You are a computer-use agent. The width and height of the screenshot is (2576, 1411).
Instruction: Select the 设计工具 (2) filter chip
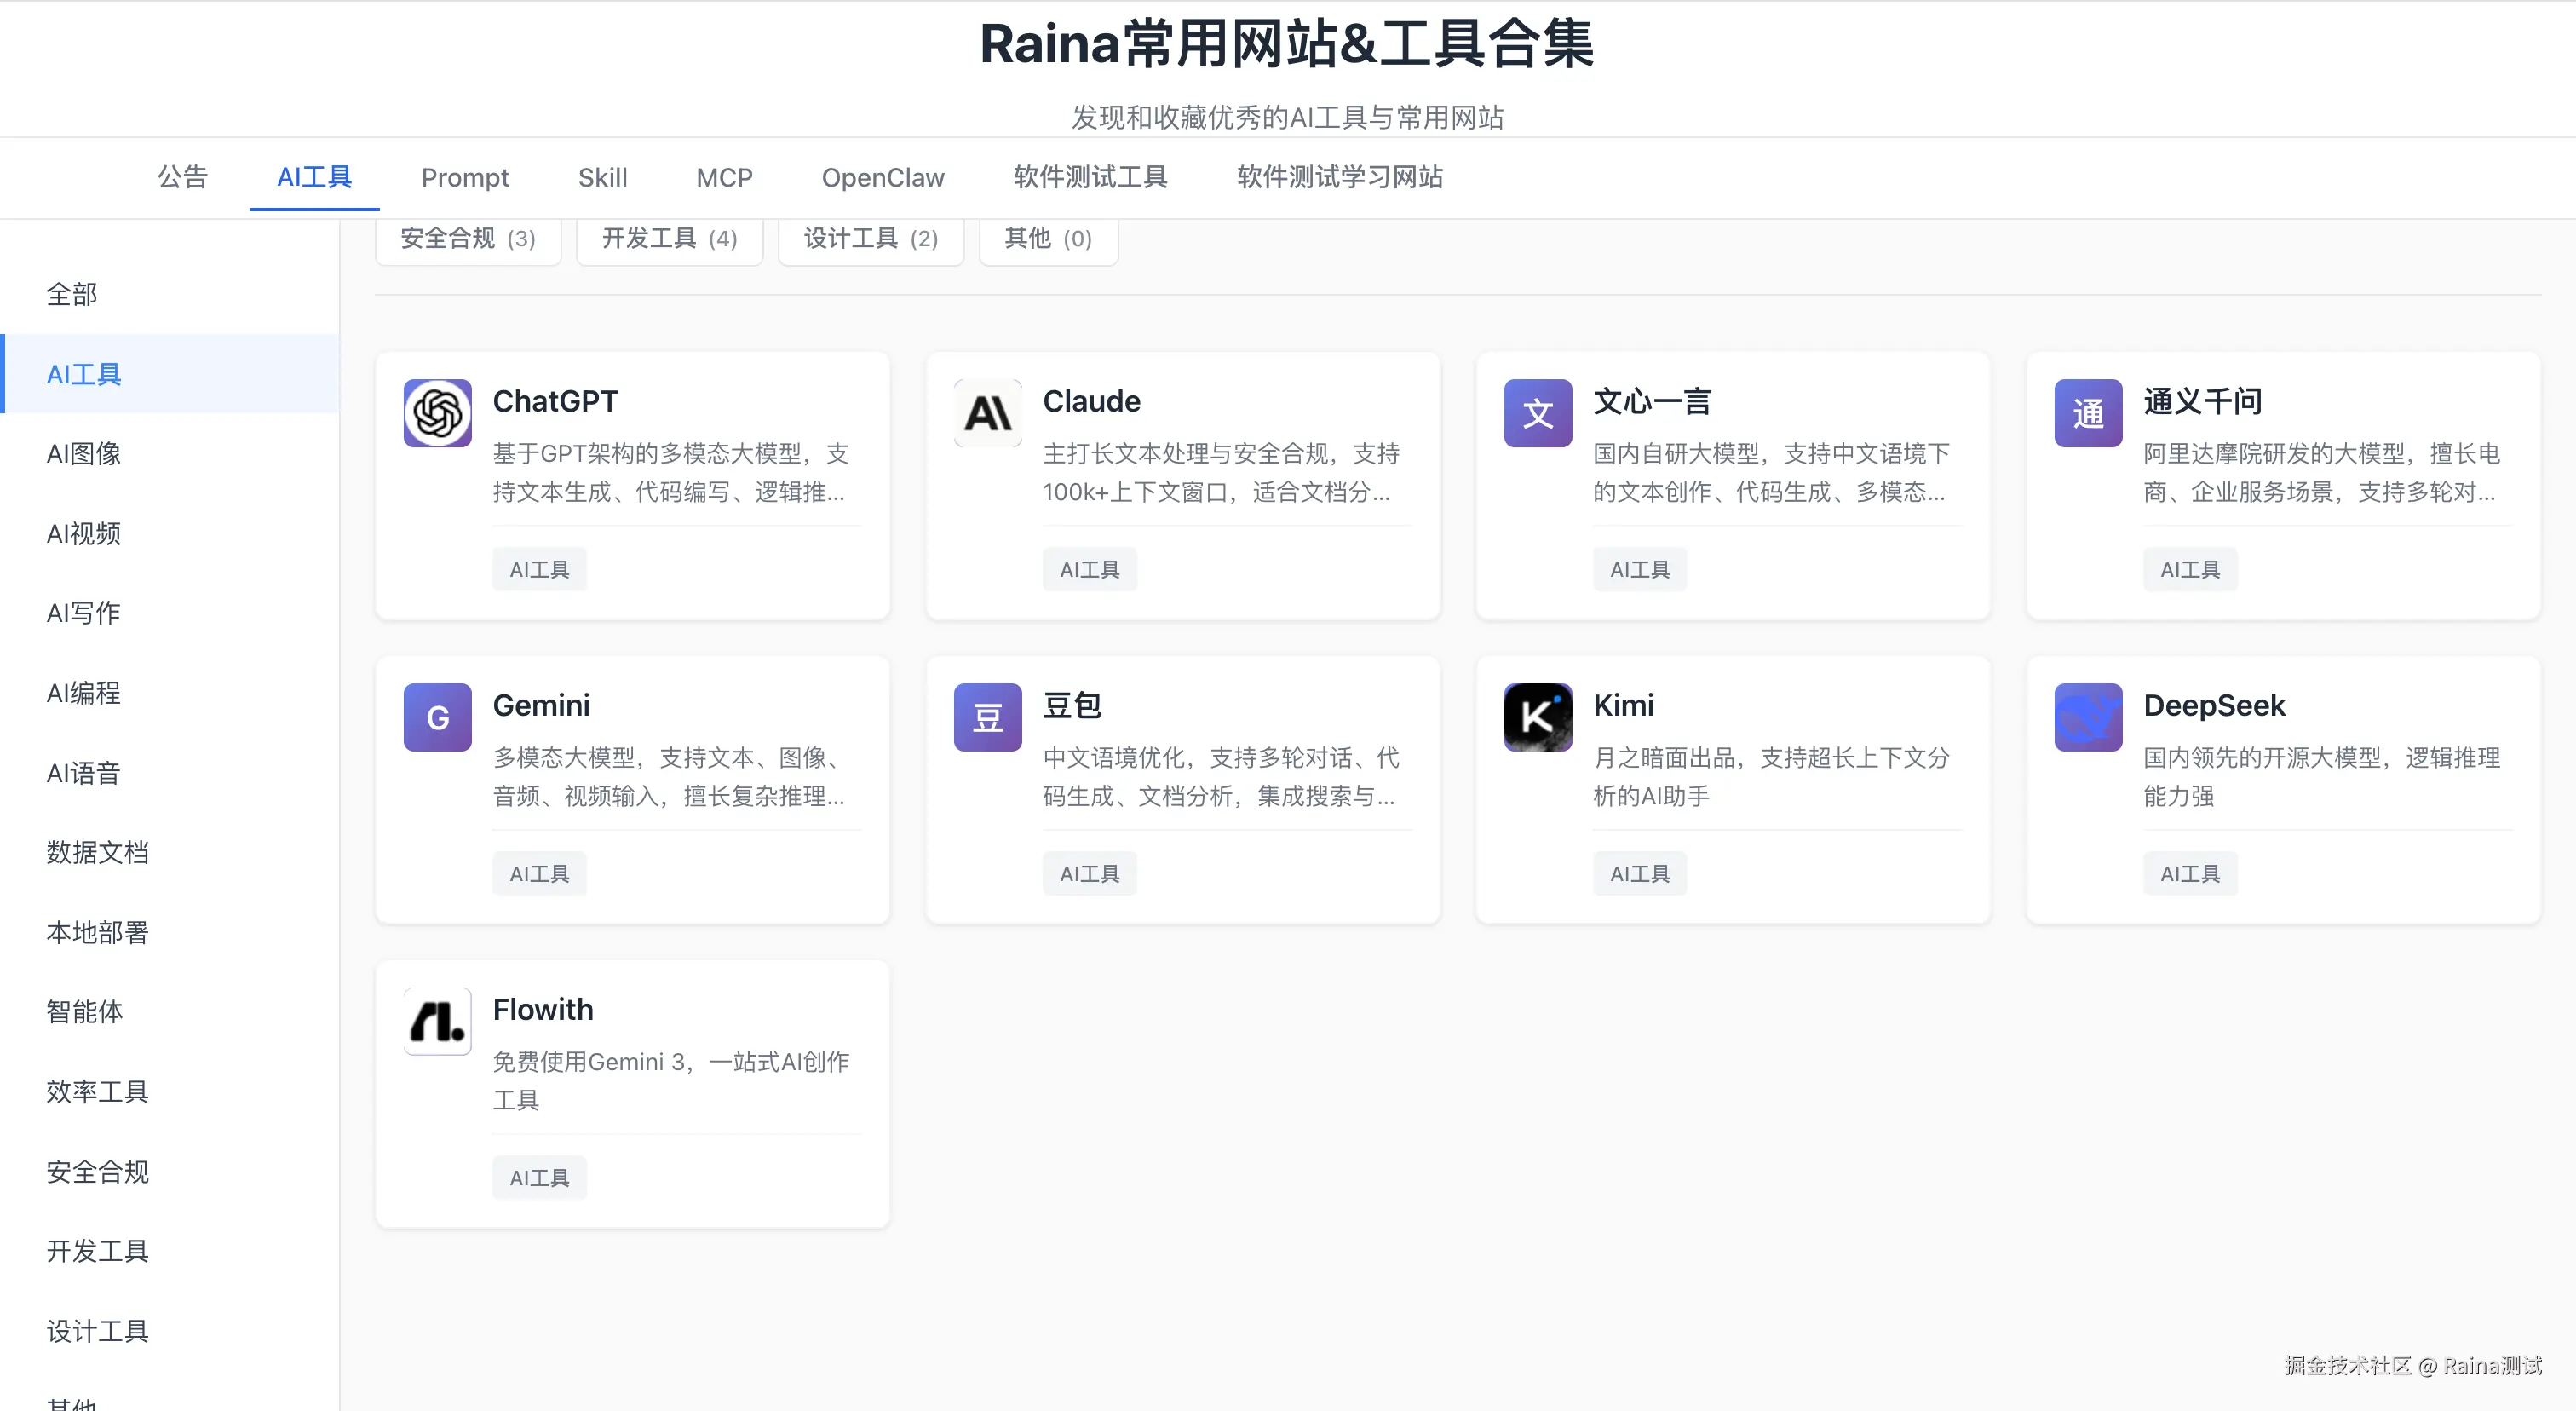[870, 239]
